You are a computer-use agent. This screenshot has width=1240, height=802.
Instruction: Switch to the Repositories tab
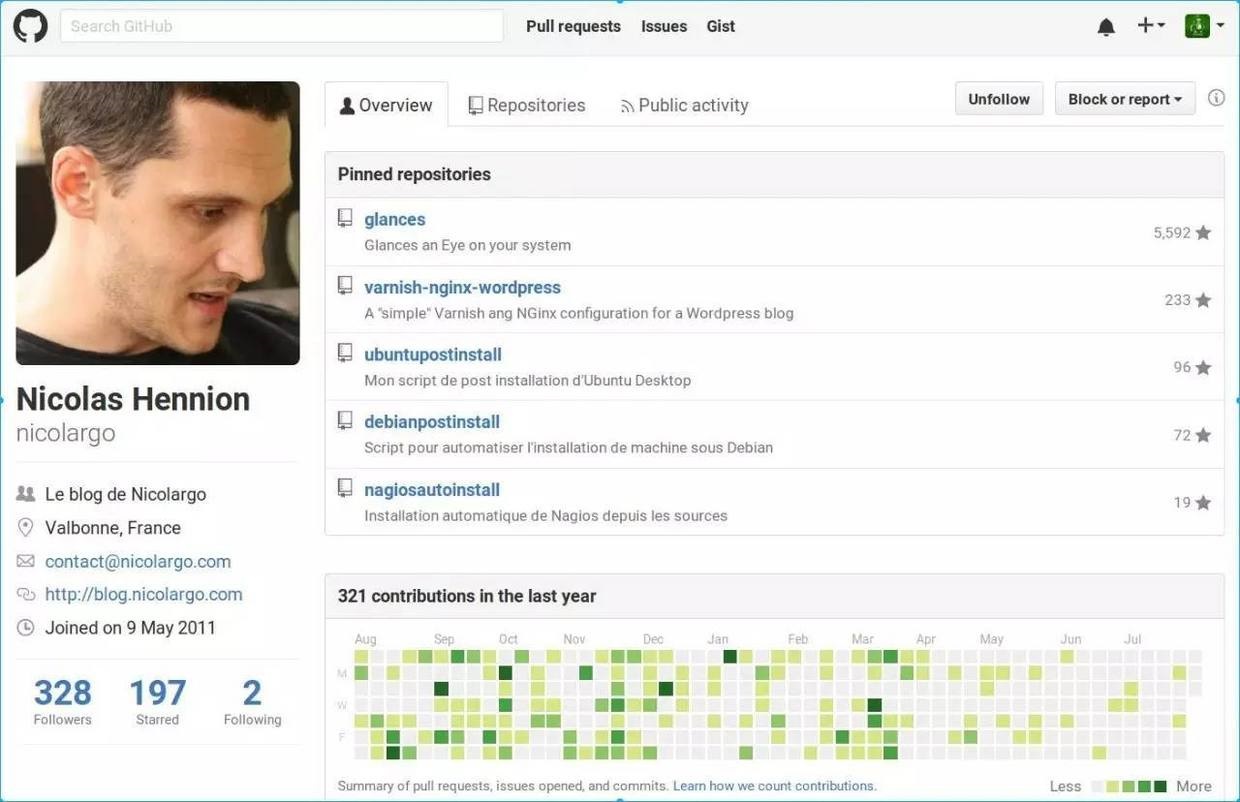click(x=526, y=105)
